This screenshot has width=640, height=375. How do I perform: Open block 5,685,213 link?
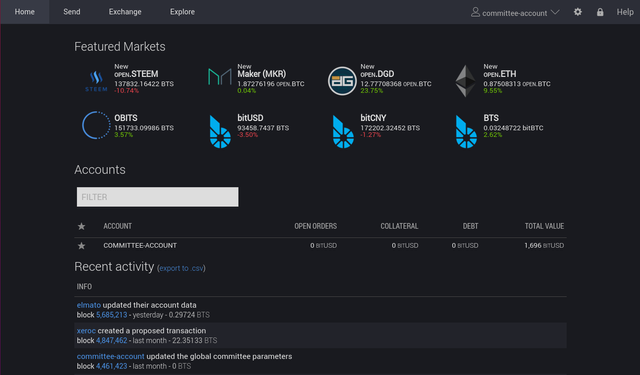pyautogui.click(x=111, y=315)
